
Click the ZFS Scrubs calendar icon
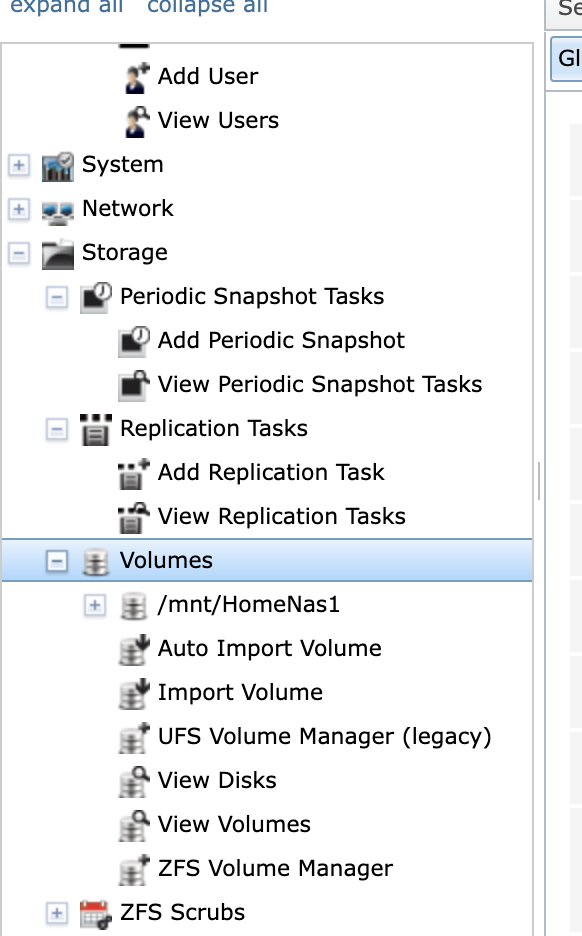point(96,914)
